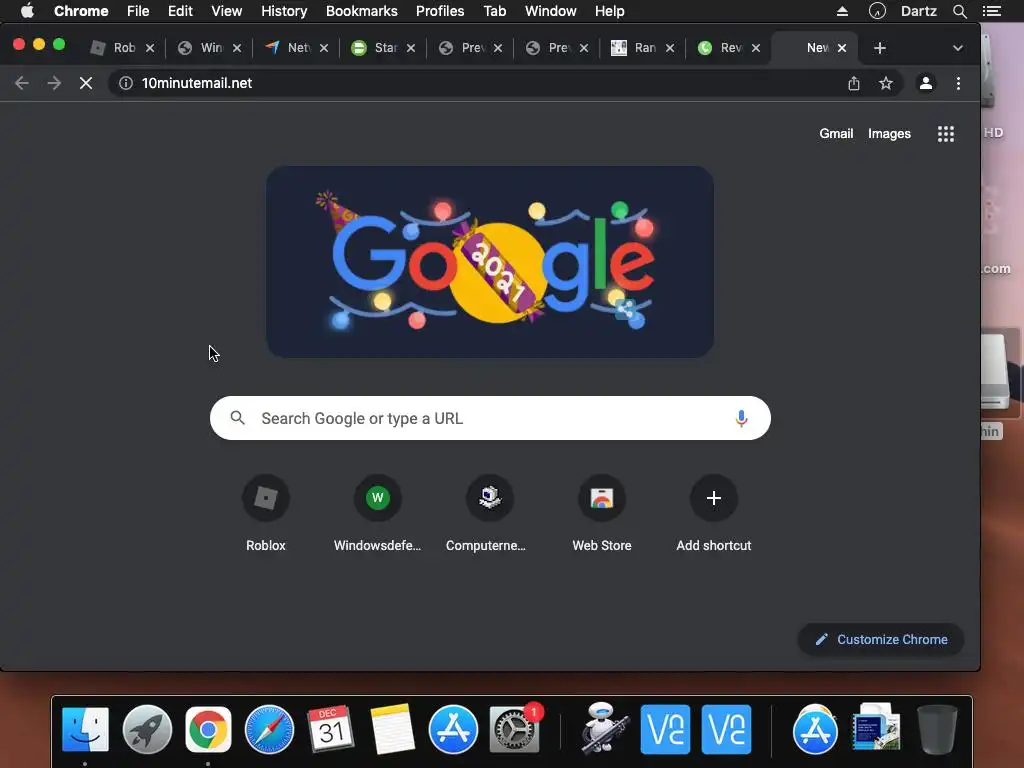Open the Window menu
Screen dimensions: 1024x768
pos(551,11)
